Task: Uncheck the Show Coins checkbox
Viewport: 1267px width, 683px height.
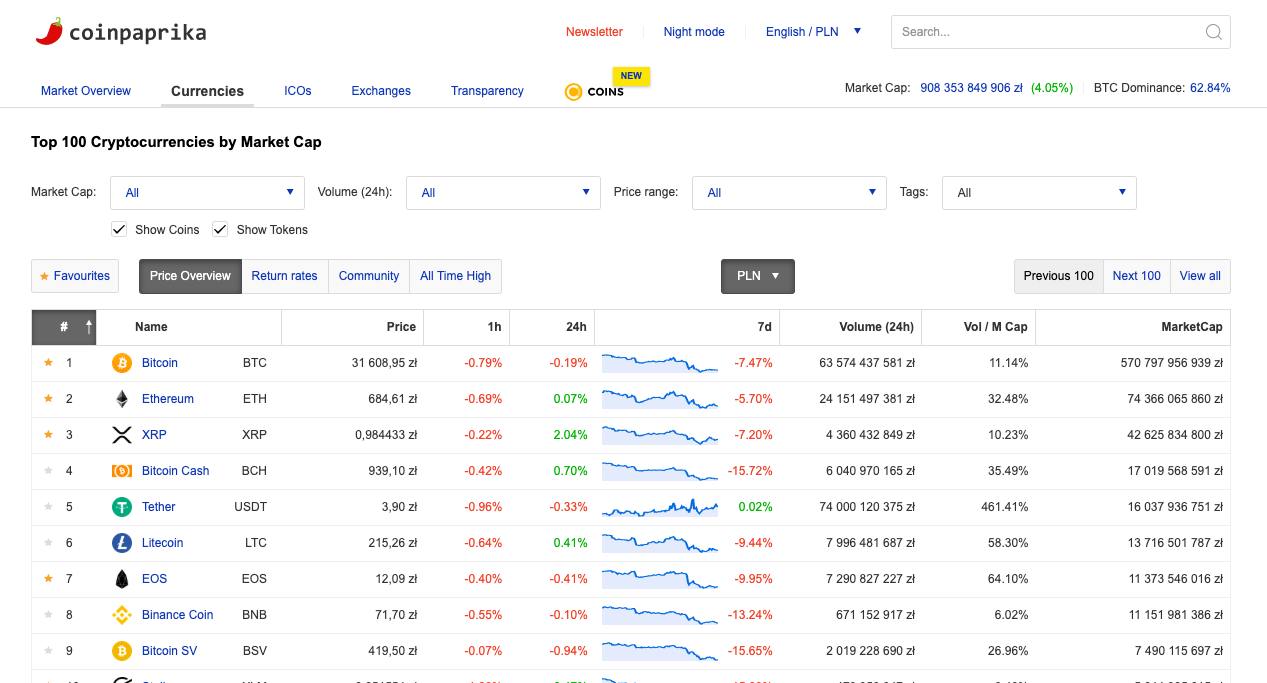Action: click(119, 229)
